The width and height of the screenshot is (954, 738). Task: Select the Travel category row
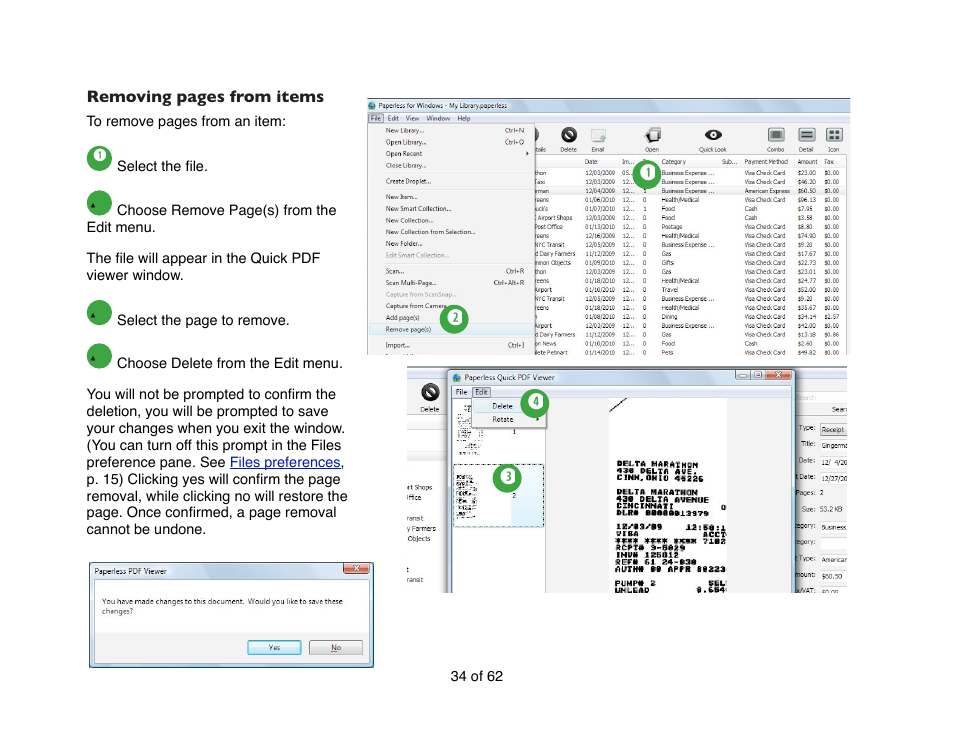[691, 290]
